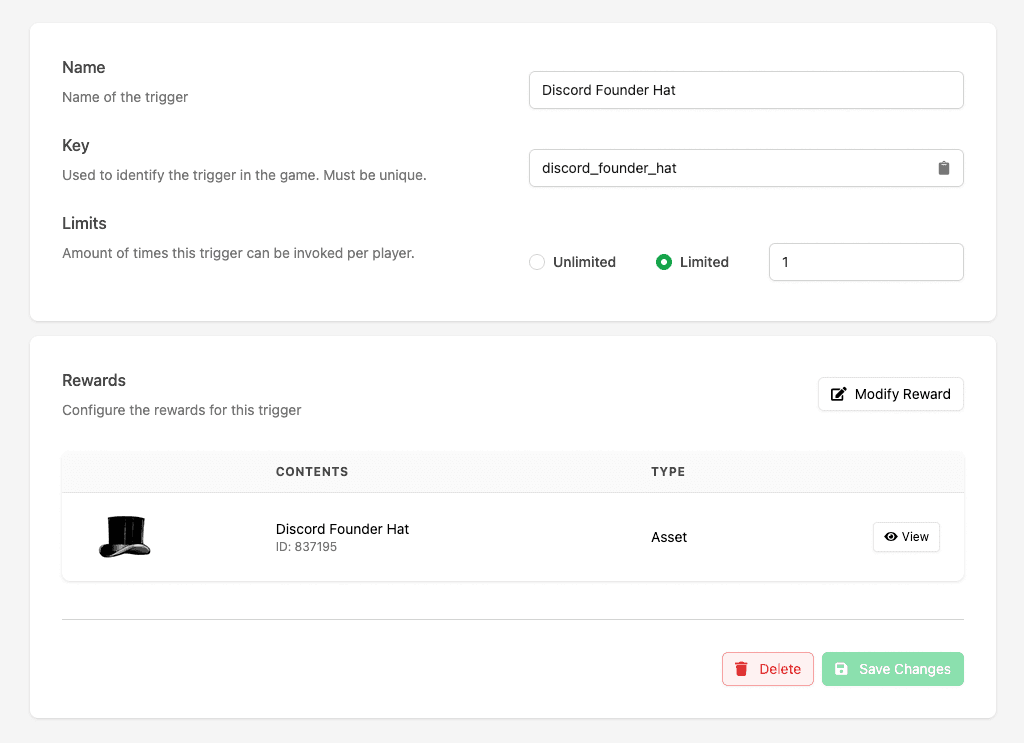Screen dimensions: 1024x743
Task: Select the Unlimited radio option
Action: [537, 262]
